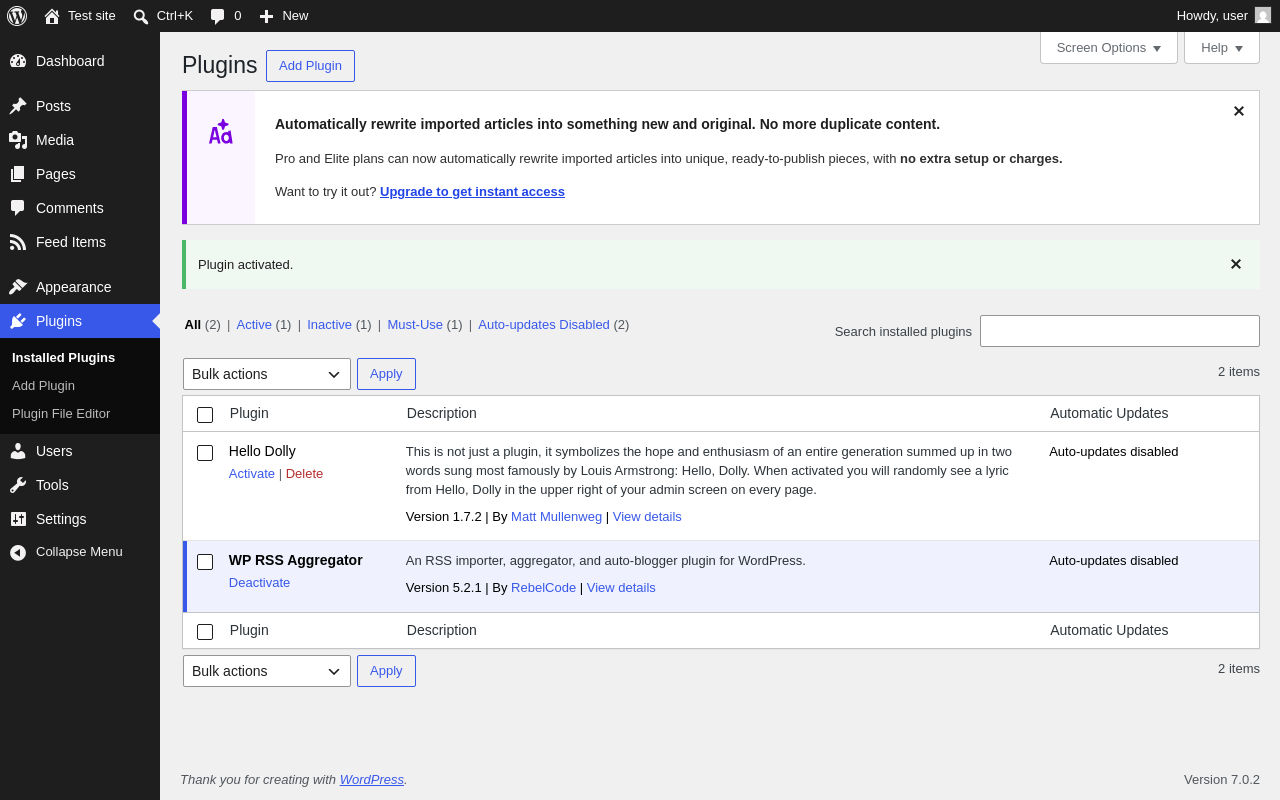Click the WordPress logo icon

17,16
